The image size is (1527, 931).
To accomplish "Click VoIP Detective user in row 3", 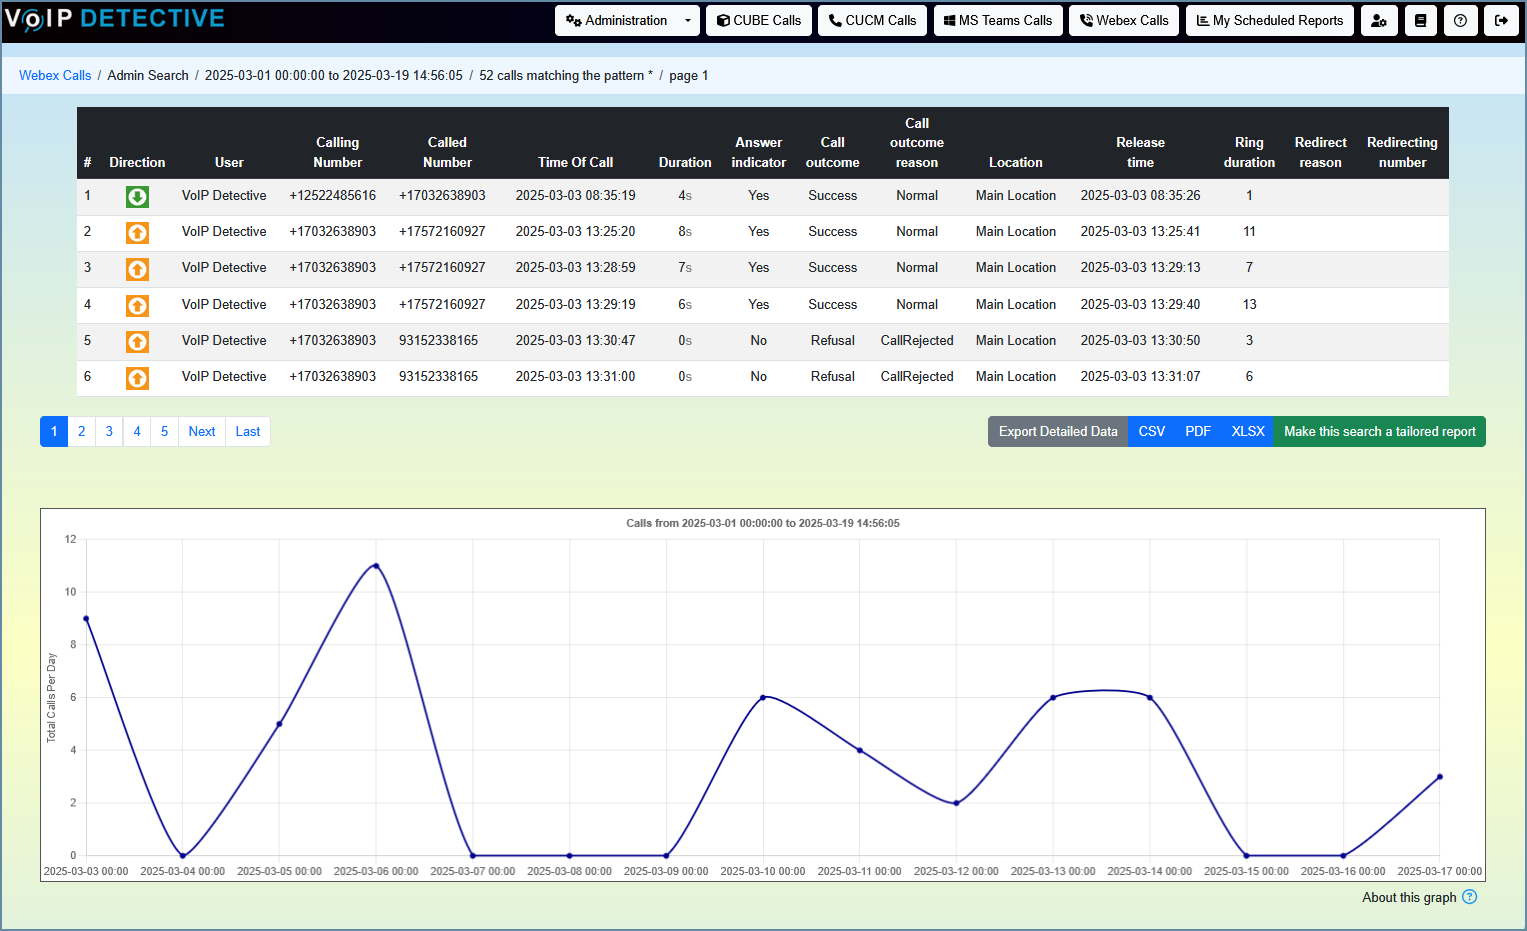I will [x=224, y=267].
